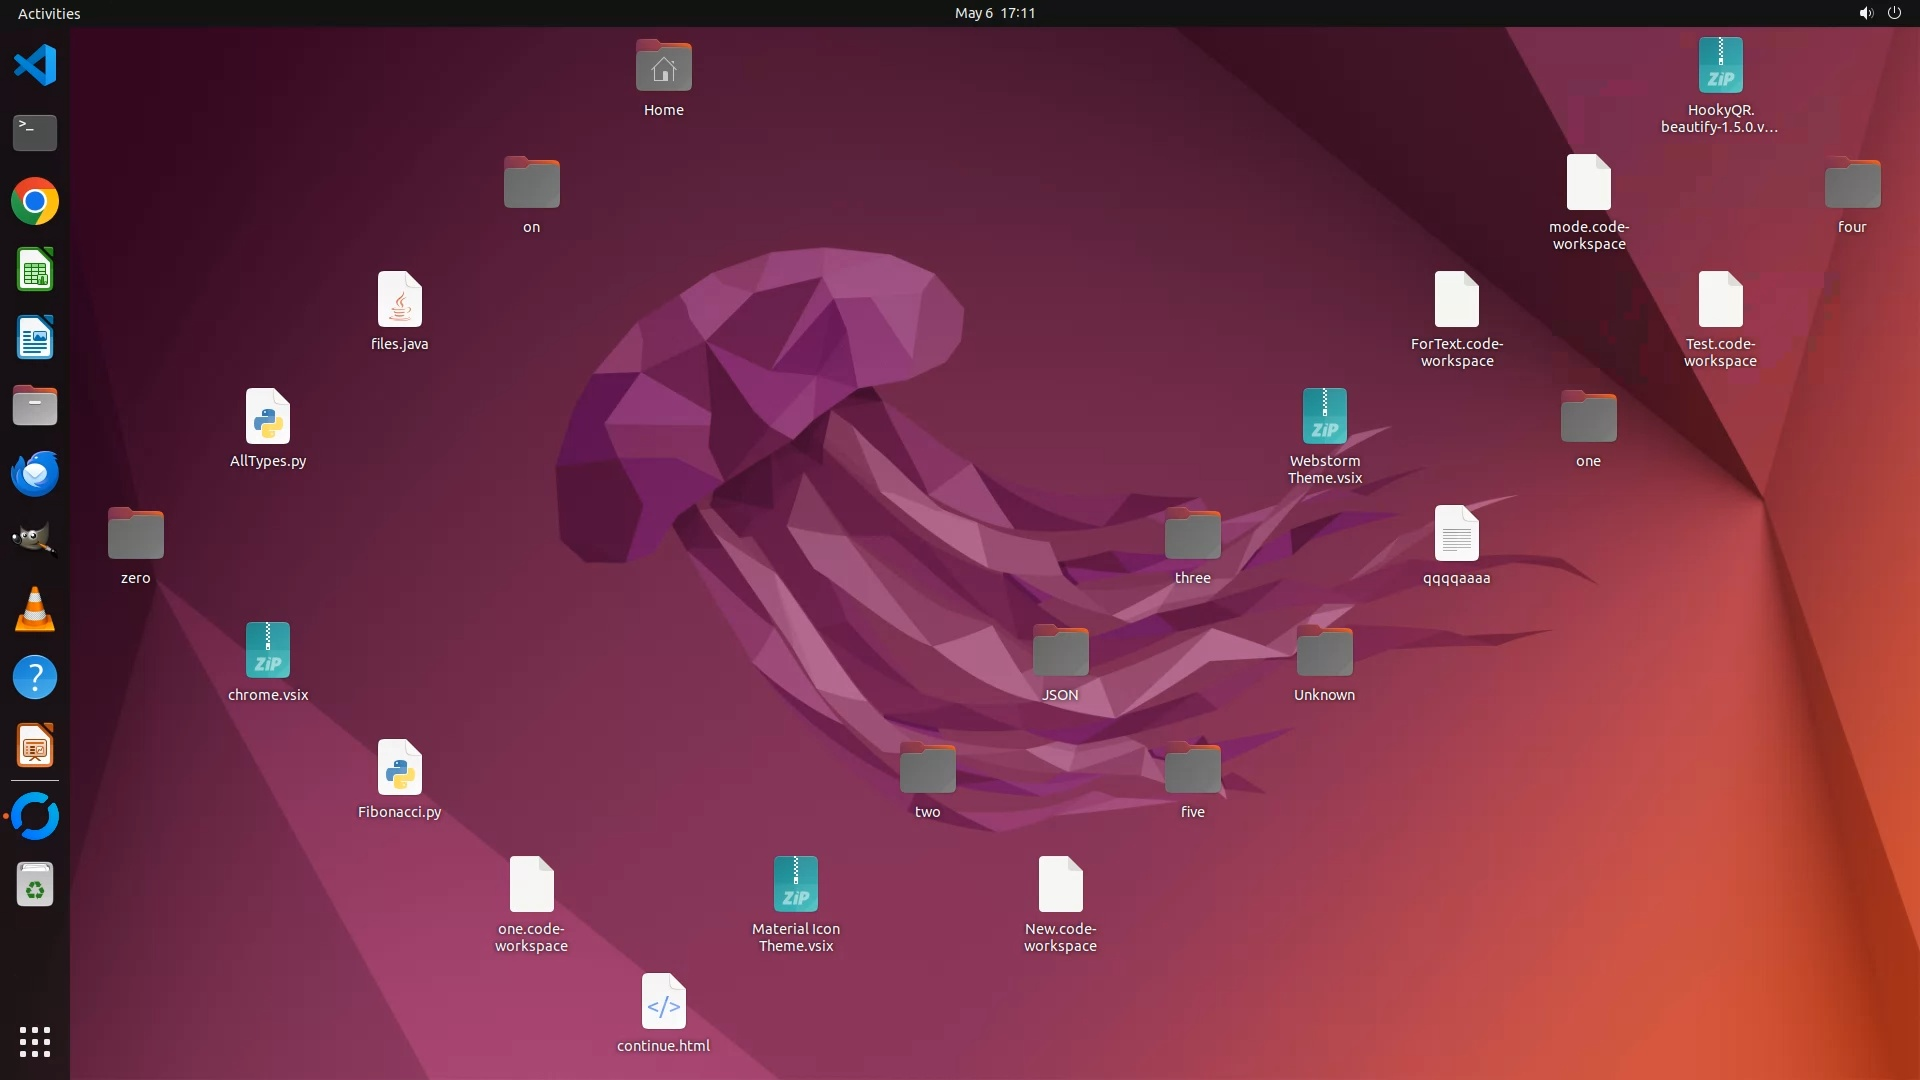Click the volume speaker indicator

1865,13
